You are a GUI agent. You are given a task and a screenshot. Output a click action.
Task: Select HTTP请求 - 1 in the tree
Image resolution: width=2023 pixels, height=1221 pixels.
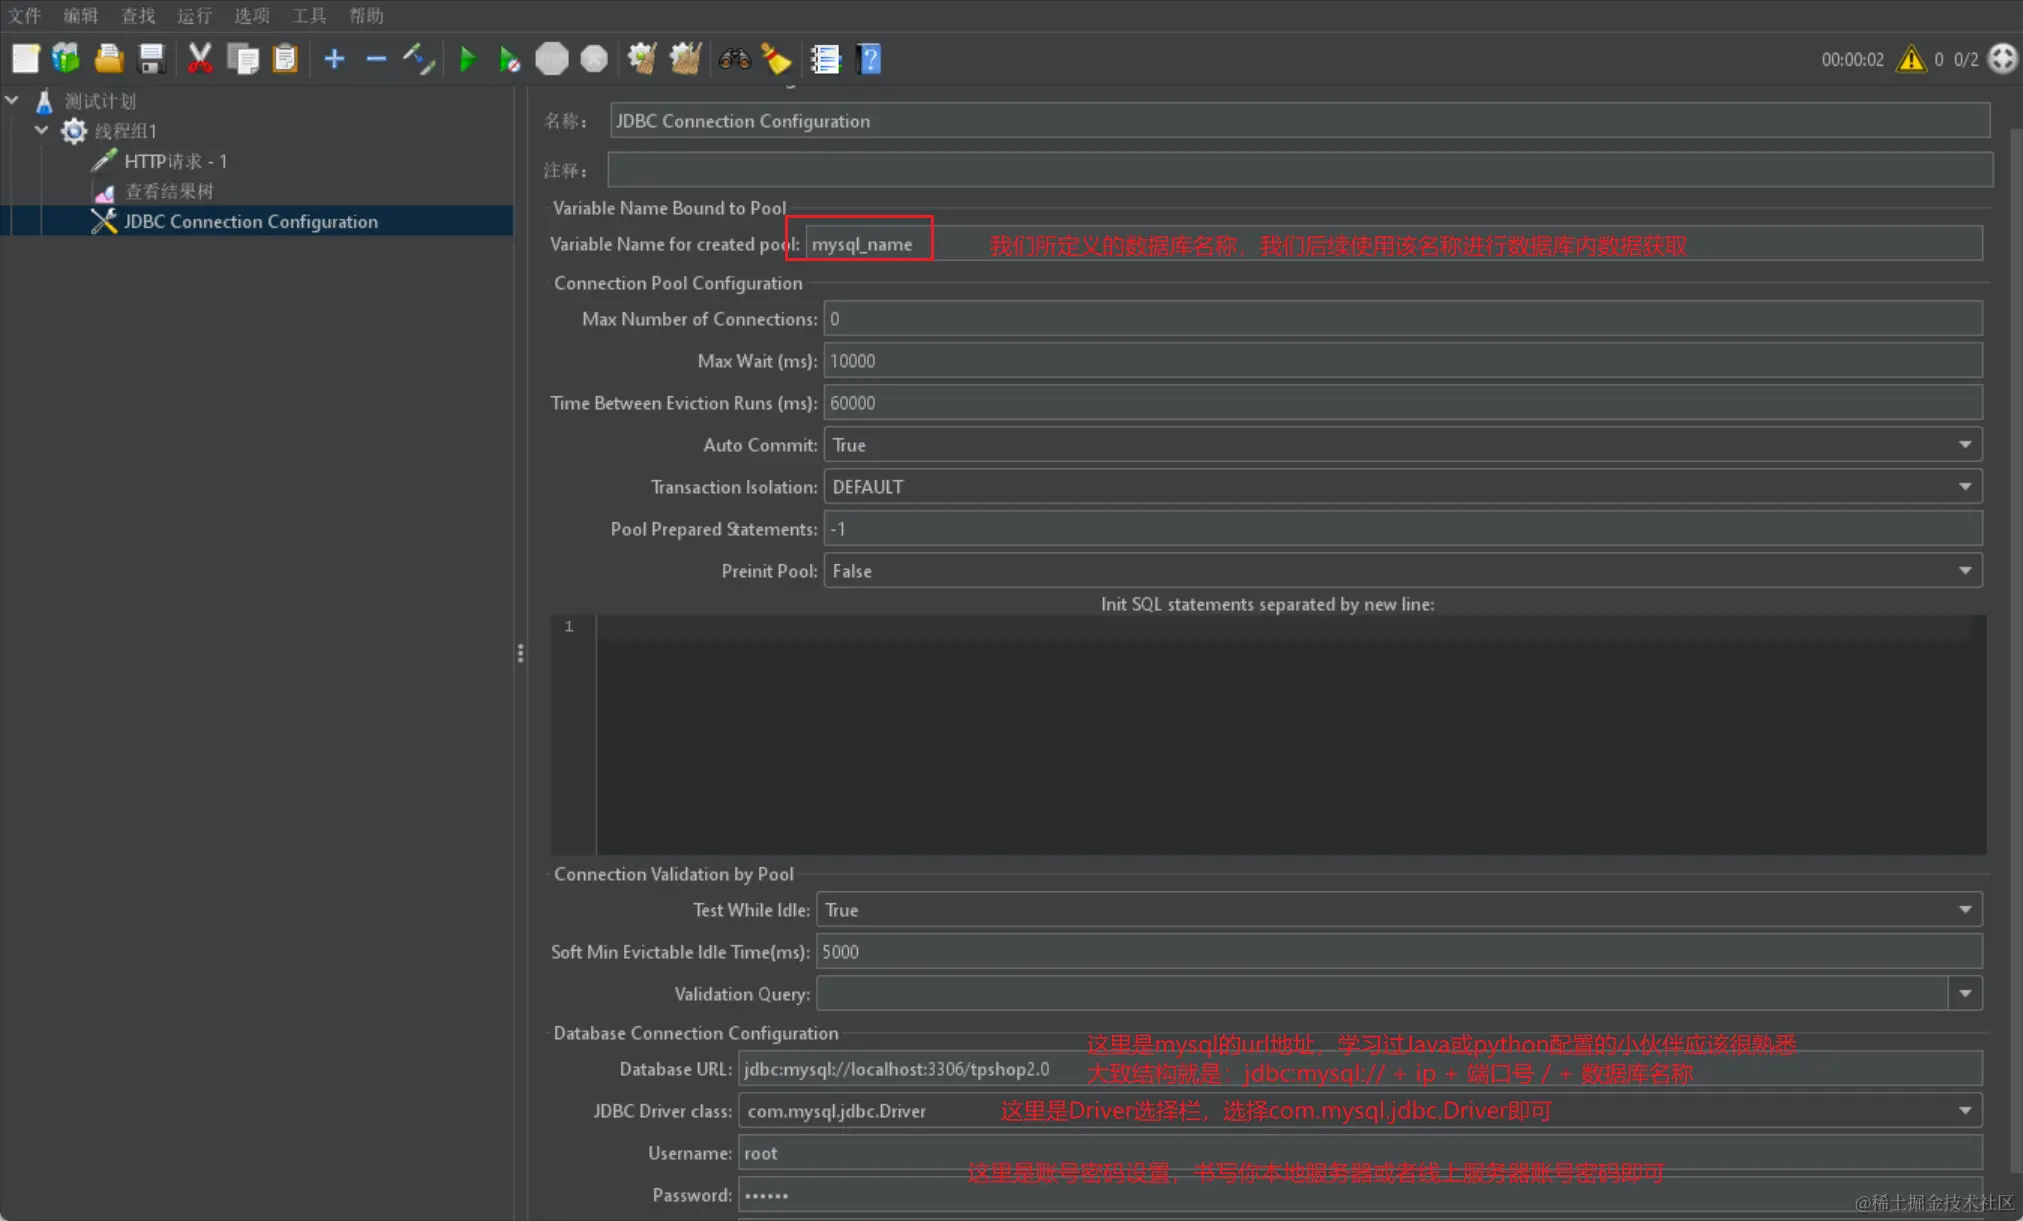(x=175, y=161)
